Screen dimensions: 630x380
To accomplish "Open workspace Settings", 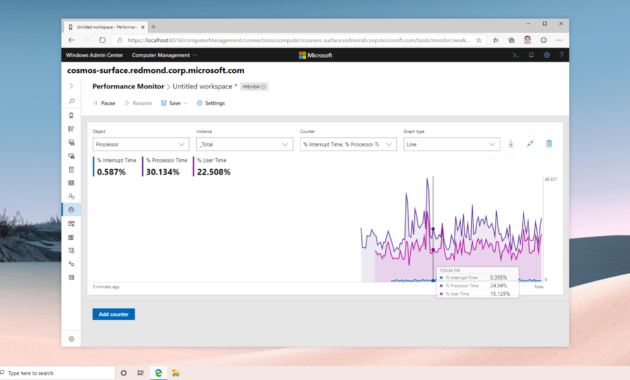I will point(211,103).
